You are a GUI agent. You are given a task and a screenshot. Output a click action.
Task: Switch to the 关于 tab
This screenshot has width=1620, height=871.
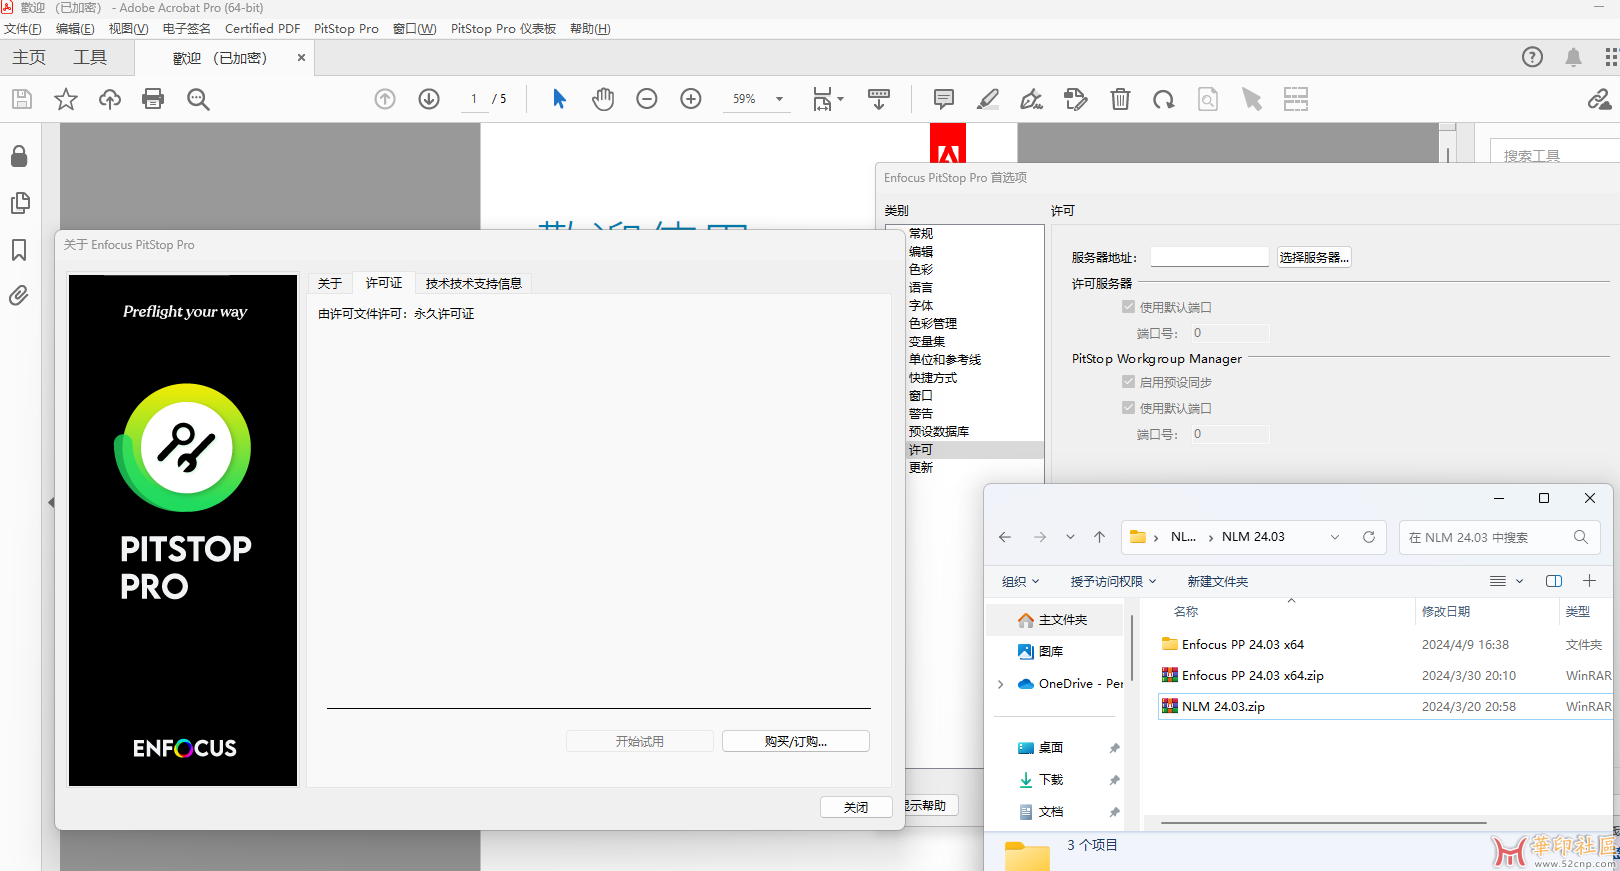click(x=330, y=283)
